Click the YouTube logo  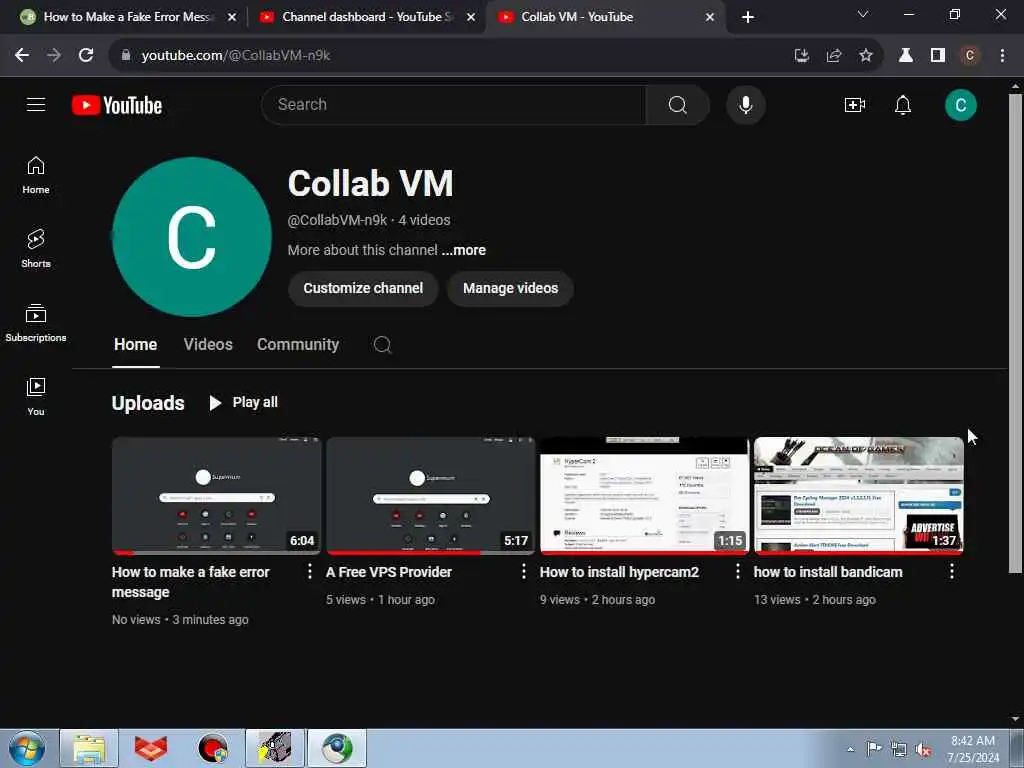point(117,105)
